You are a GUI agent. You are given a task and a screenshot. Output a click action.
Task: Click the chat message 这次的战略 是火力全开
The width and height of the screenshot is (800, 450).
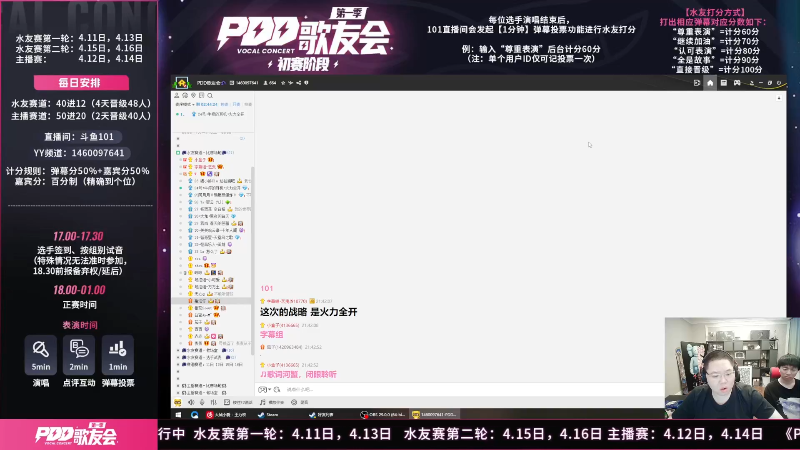pyautogui.click(x=309, y=312)
